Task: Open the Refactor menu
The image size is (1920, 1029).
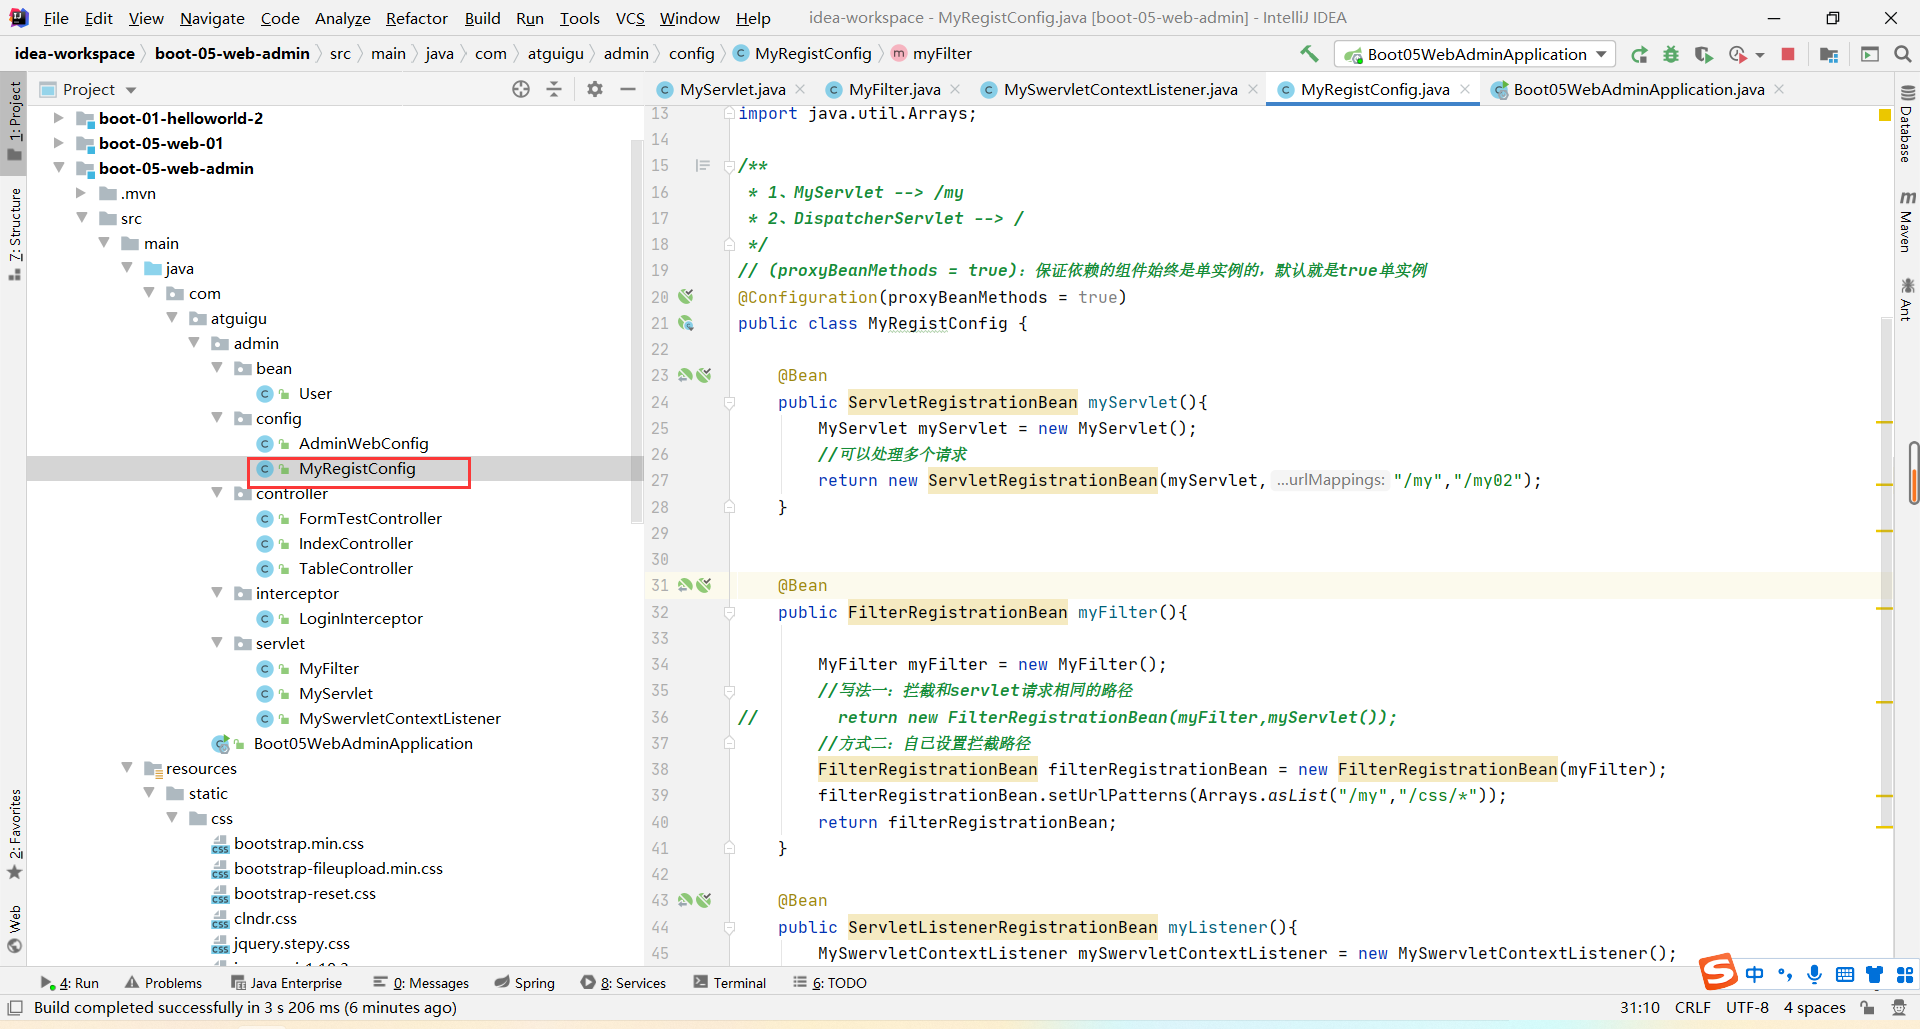Action: (x=416, y=18)
